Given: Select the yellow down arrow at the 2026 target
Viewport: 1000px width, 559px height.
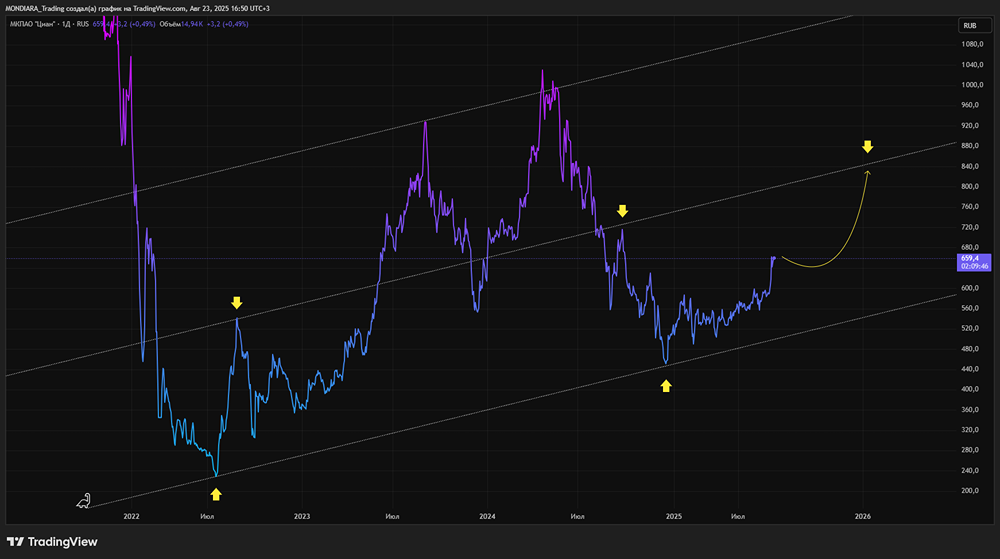Looking at the screenshot, I should coord(867,147).
